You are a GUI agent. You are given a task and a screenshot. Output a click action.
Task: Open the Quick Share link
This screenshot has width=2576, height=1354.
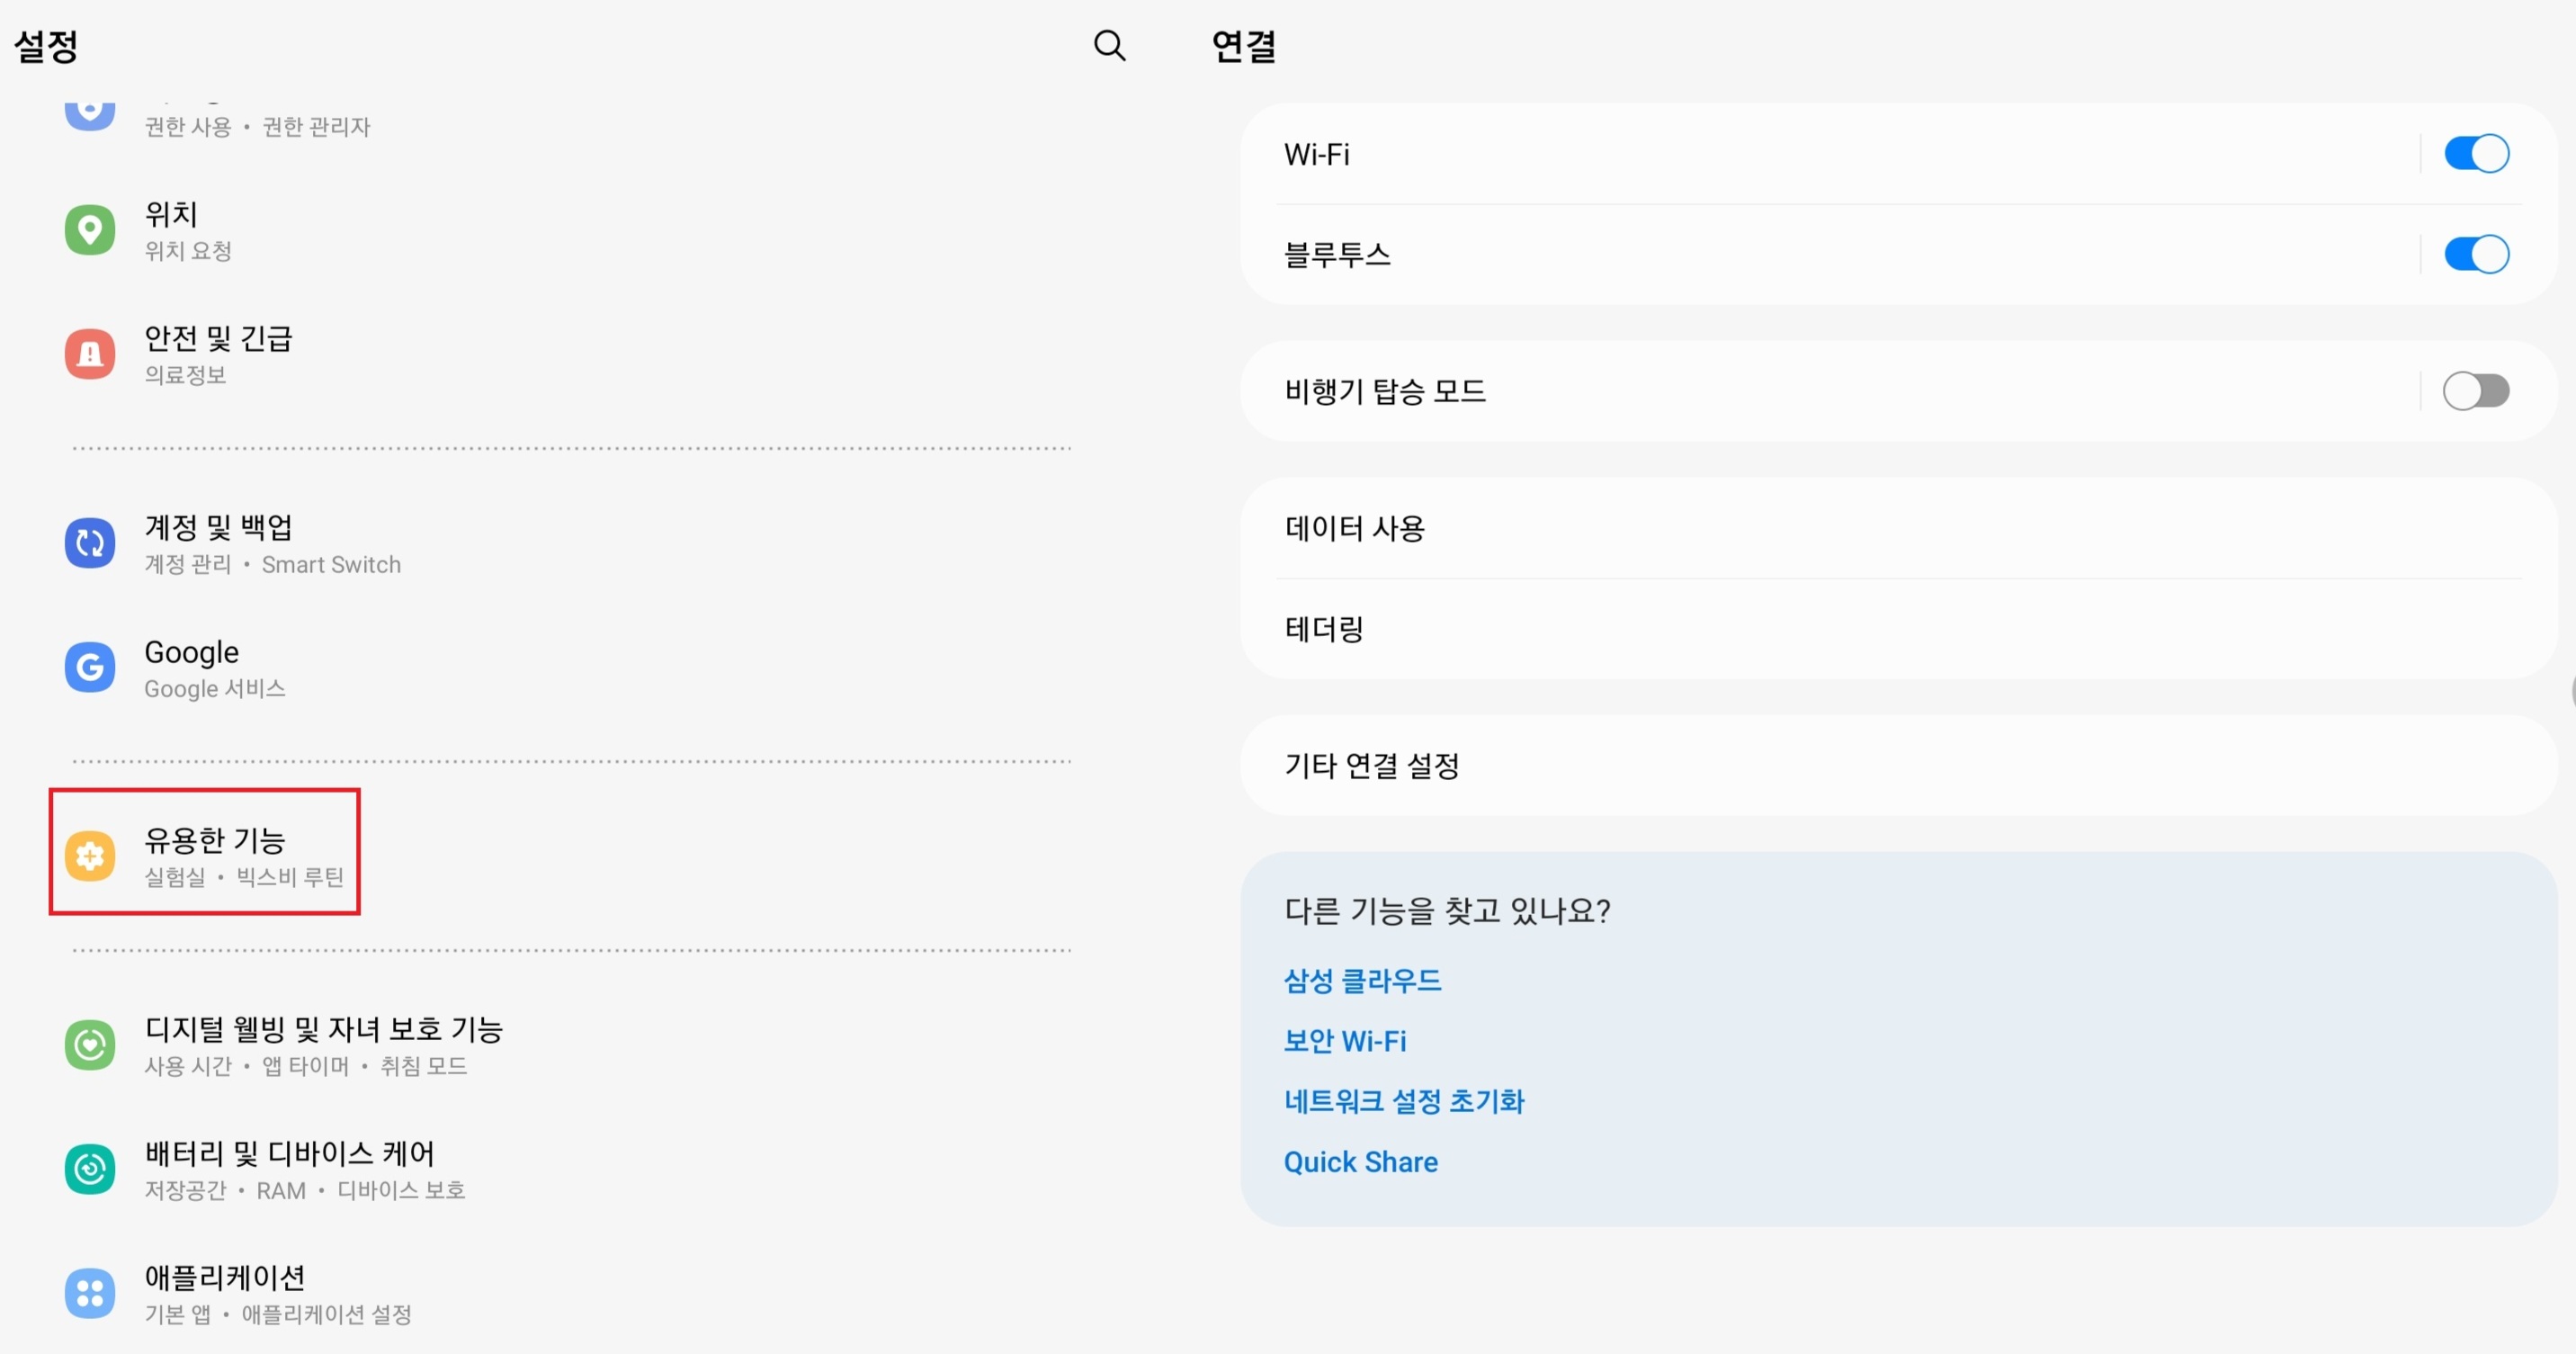[1361, 1162]
